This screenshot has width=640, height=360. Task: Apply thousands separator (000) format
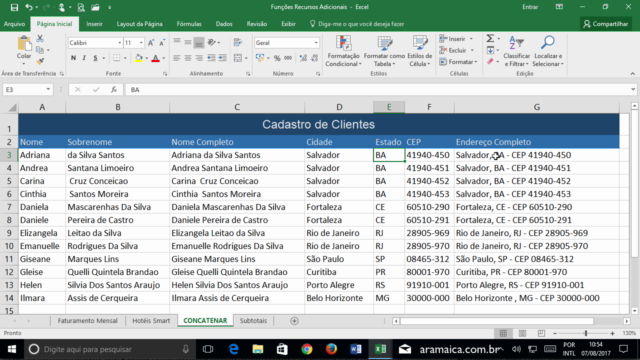pyautogui.click(x=288, y=58)
